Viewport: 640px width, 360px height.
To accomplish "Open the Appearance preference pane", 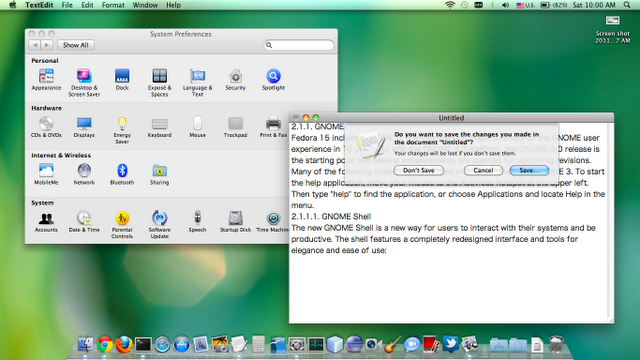I will click(46, 79).
